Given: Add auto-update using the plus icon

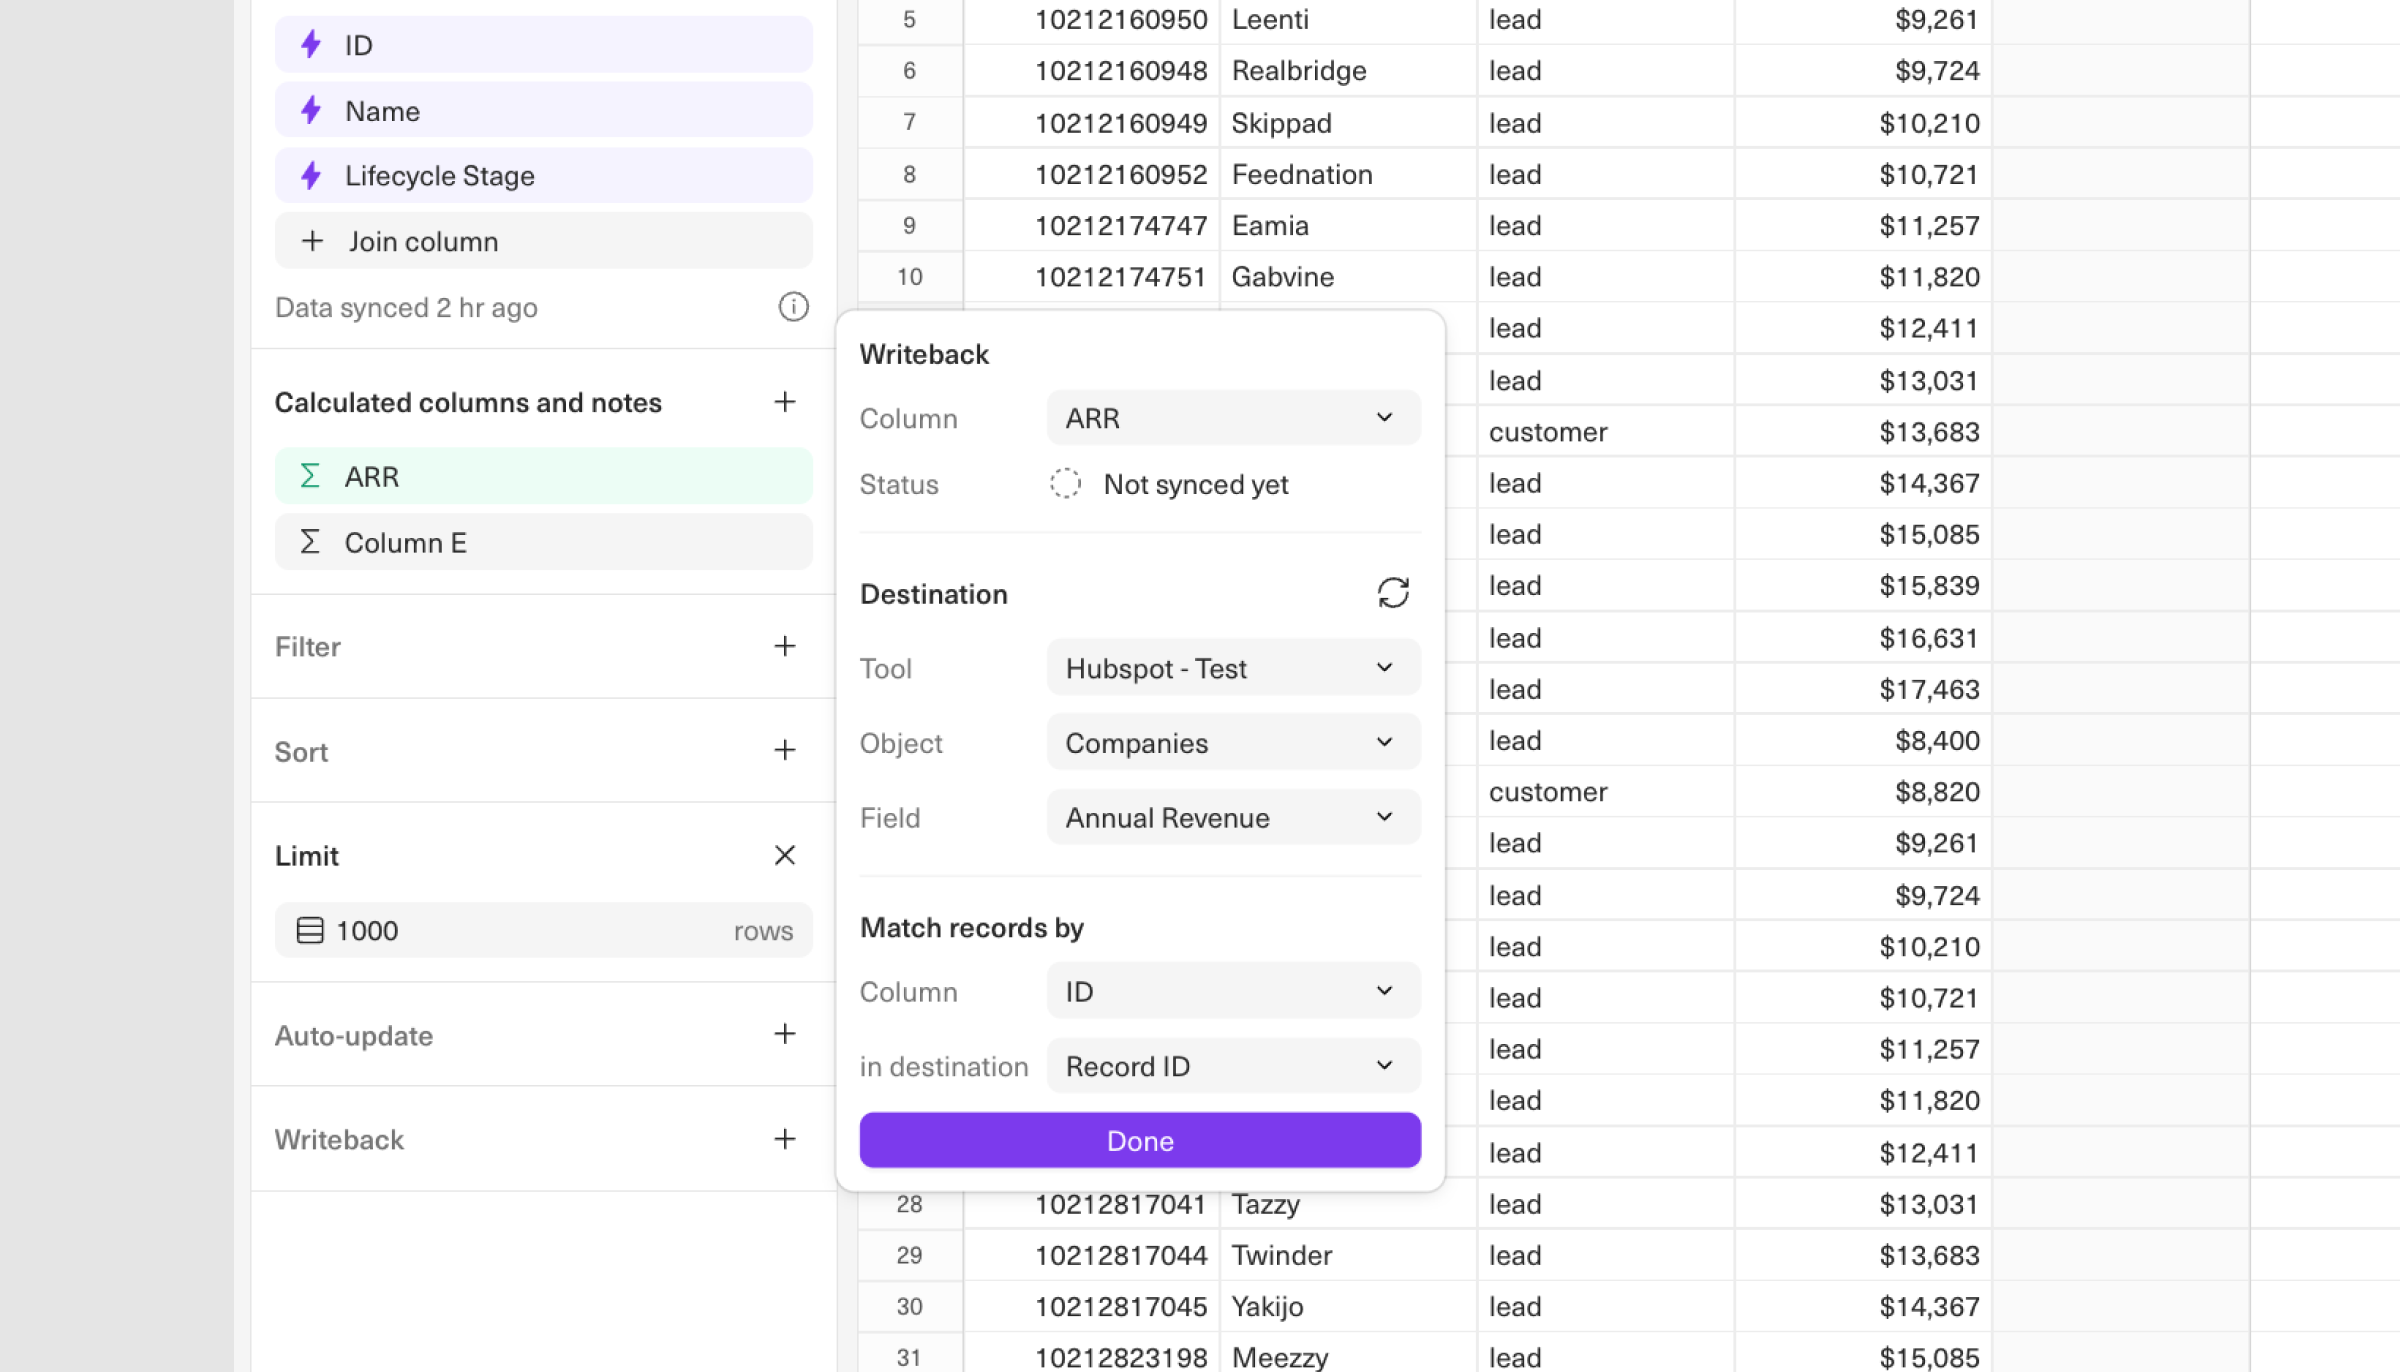Looking at the screenshot, I should [785, 1034].
